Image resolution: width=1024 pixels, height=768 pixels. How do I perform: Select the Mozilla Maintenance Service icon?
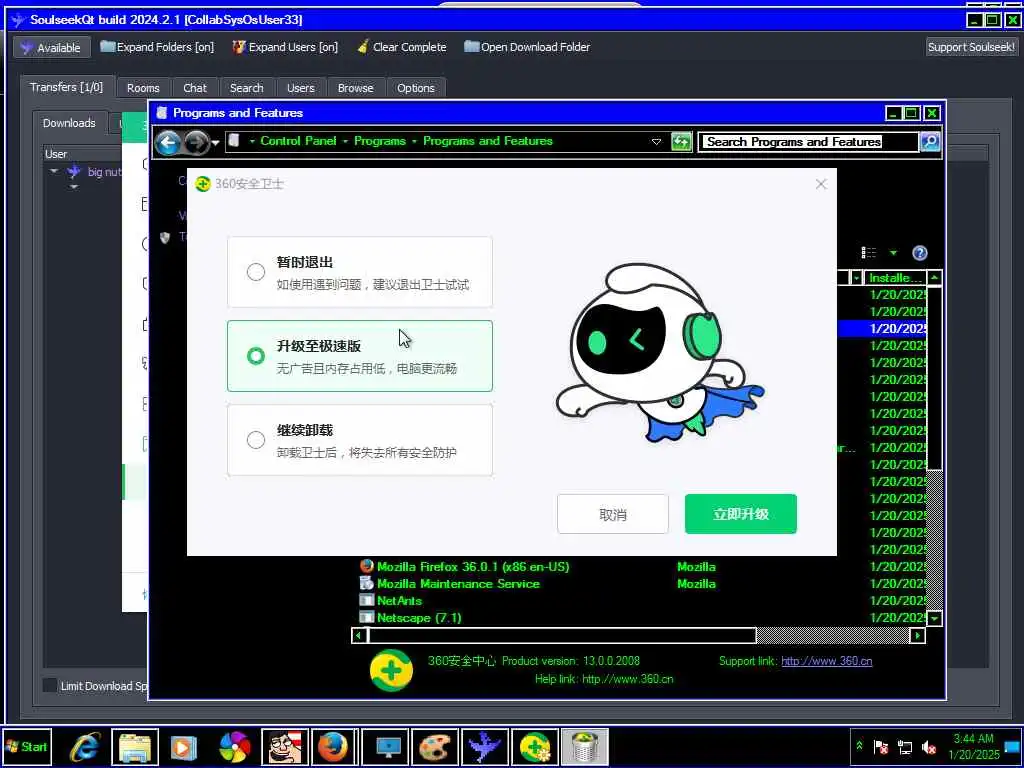[366, 583]
